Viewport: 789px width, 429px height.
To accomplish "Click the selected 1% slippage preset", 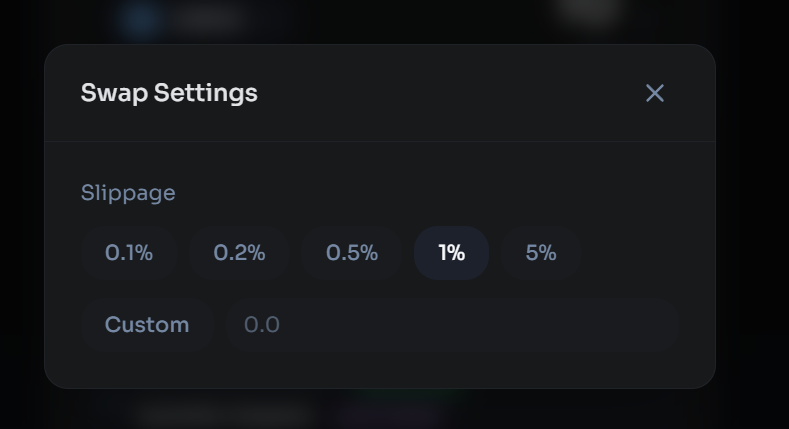I will [451, 252].
